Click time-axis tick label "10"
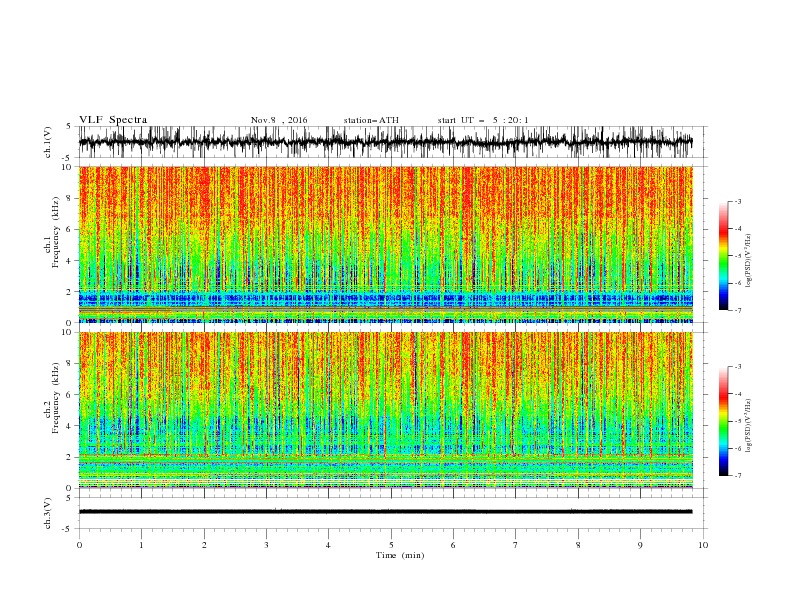Viewport: 792px width, 612px height. coord(703,545)
